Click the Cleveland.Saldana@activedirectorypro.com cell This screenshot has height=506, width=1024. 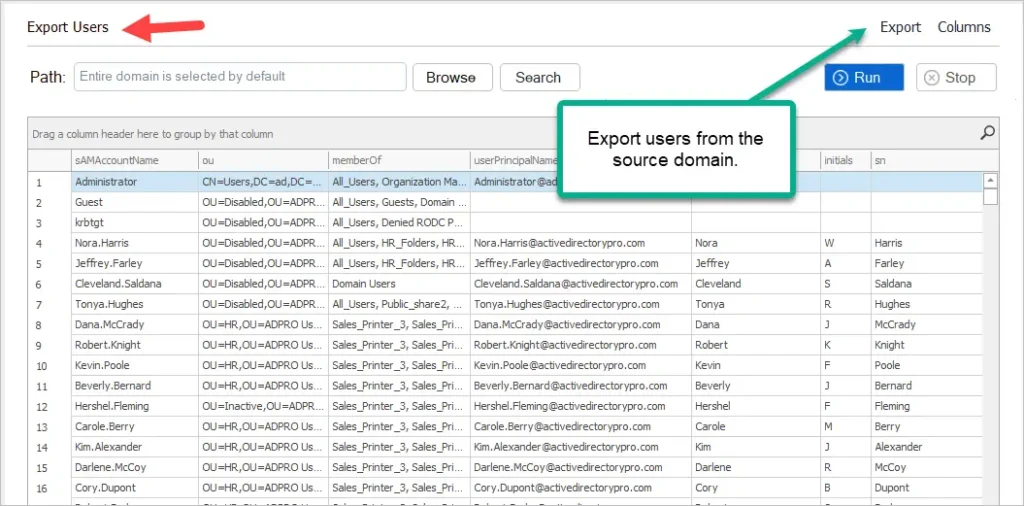point(581,283)
